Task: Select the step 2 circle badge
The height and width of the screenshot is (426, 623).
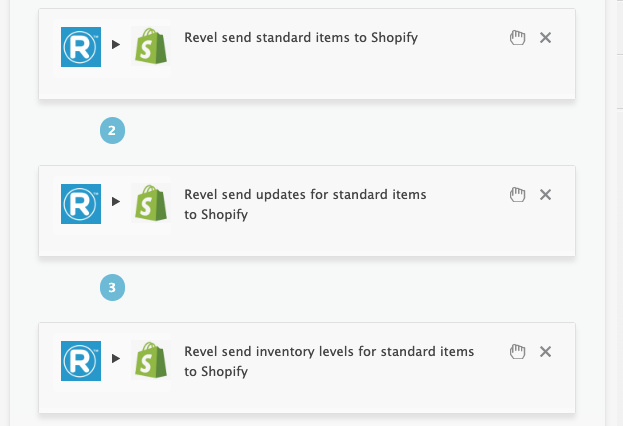Action: click(112, 130)
